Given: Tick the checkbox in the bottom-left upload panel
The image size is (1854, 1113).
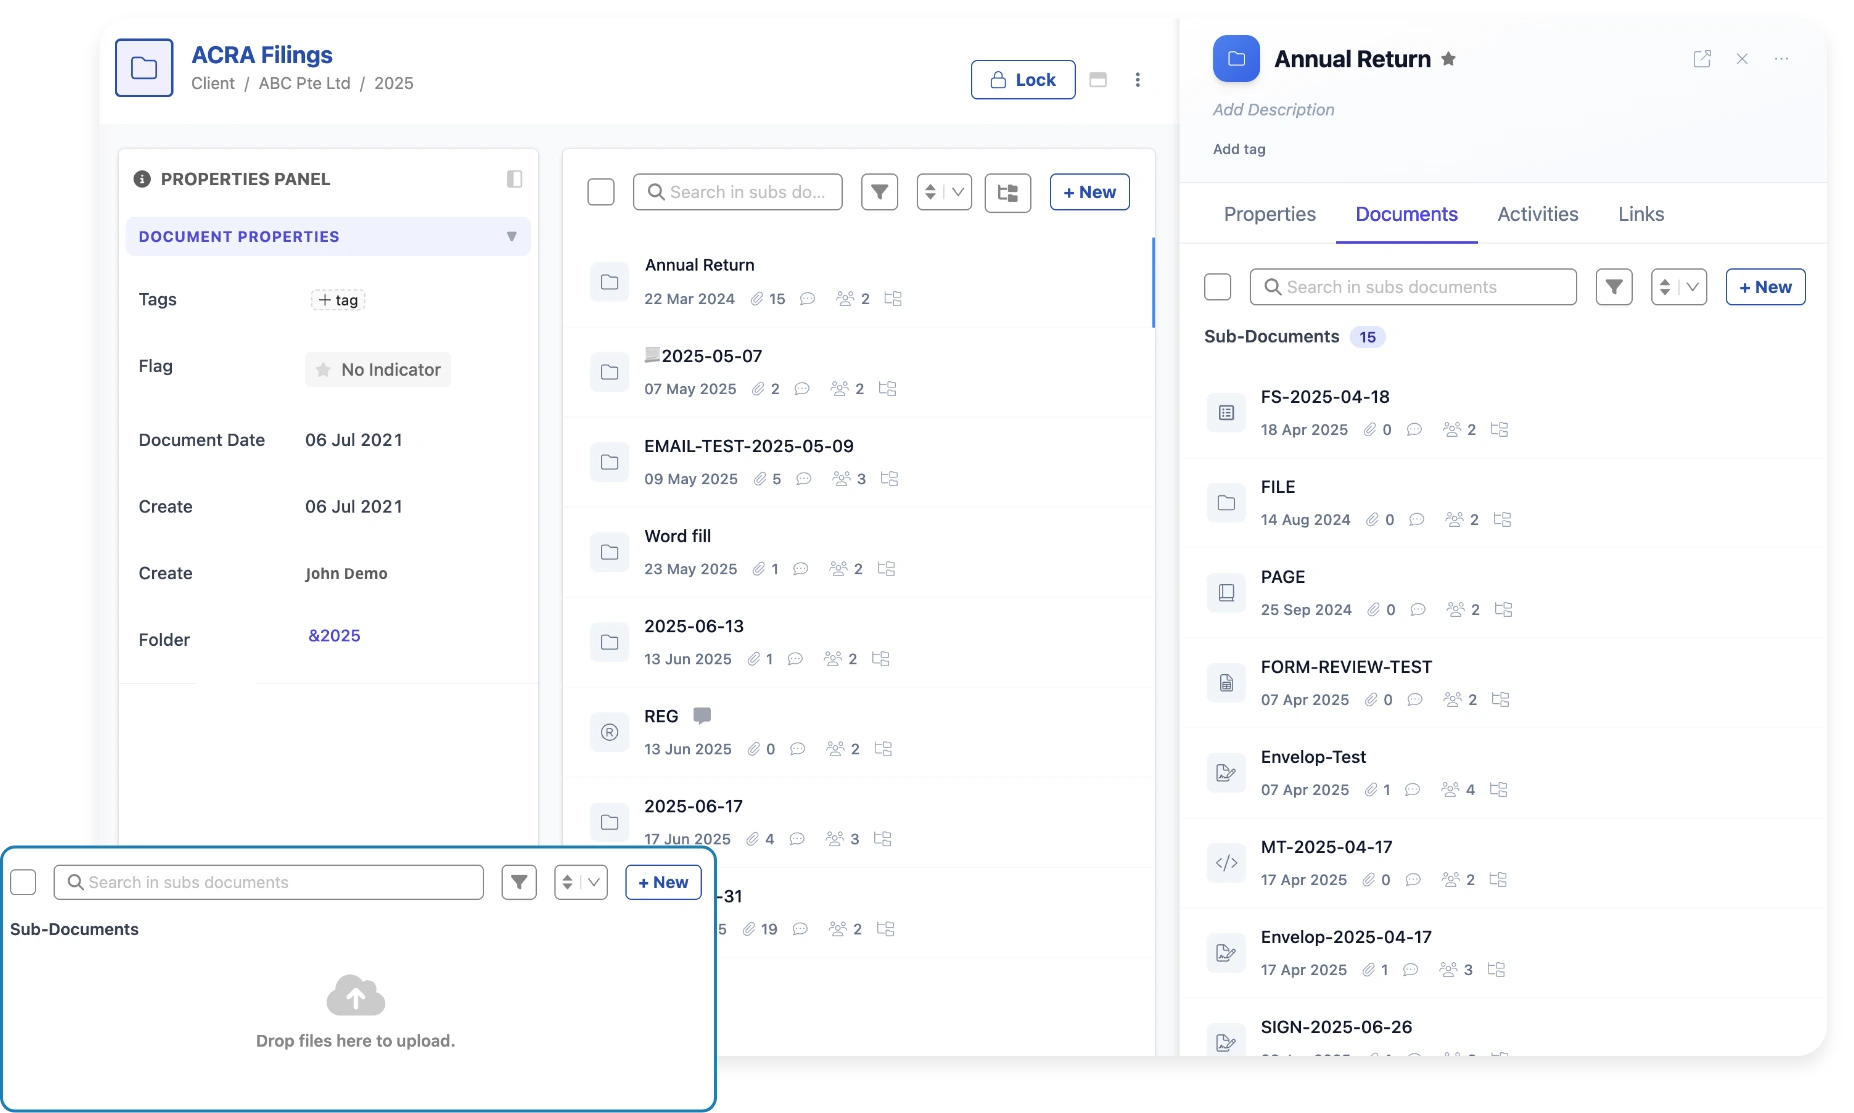Looking at the screenshot, I should click(23, 882).
